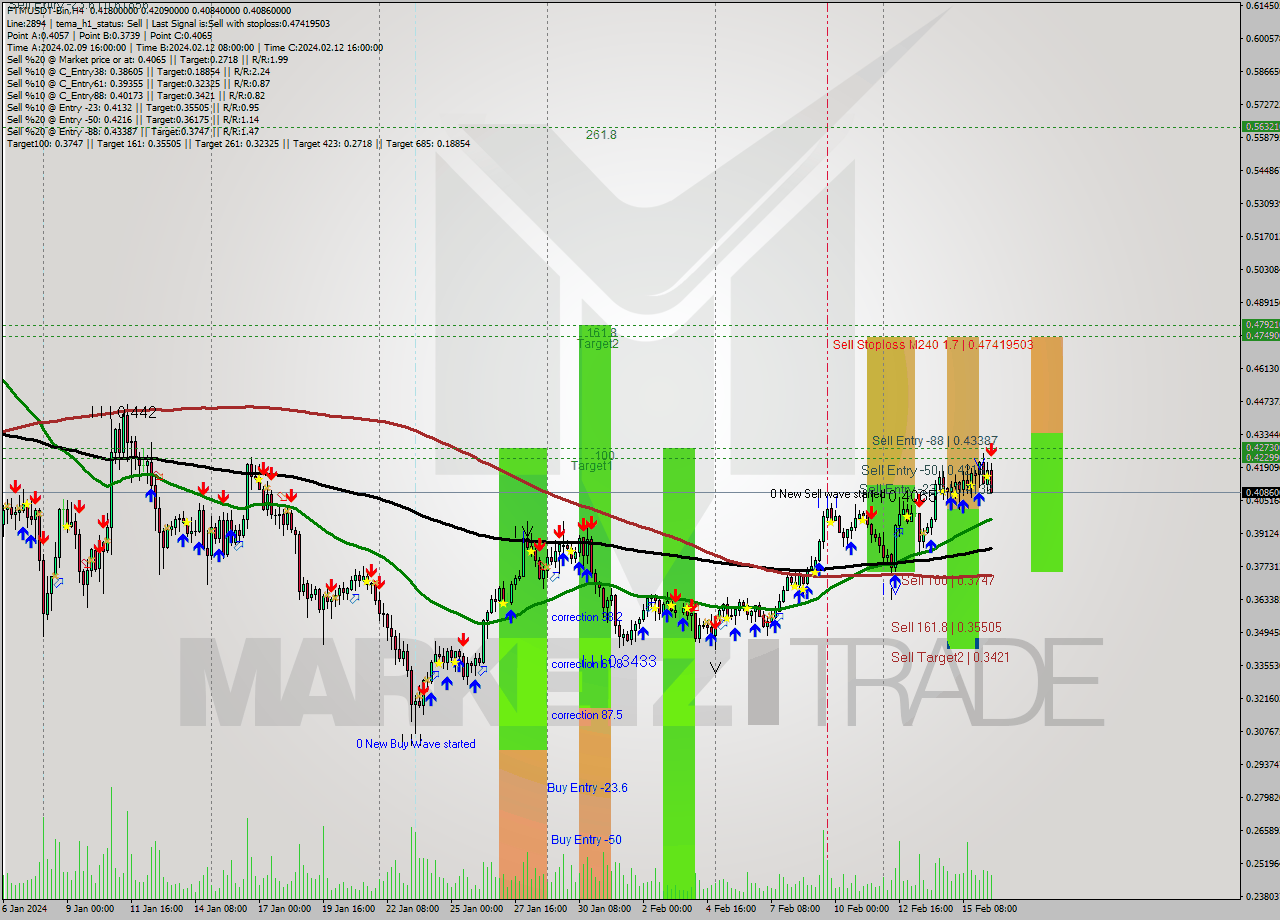Image resolution: width=1280 pixels, height=920 pixels.
Task: Click the green 0.47921 price tag on the axis
Action: point(1260,325)
